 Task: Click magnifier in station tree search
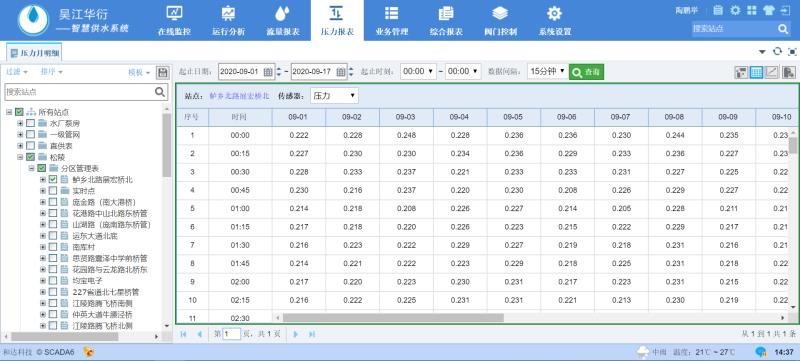click(160, 92)
